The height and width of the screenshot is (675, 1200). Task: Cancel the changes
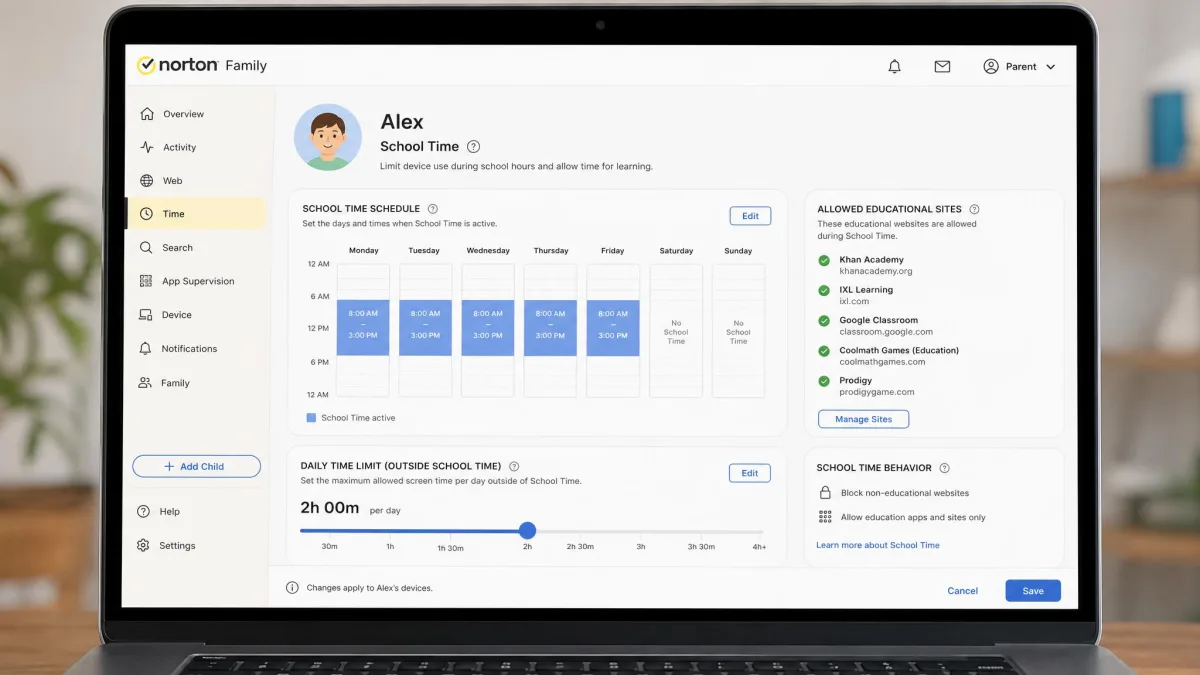(x=962, y=591)
